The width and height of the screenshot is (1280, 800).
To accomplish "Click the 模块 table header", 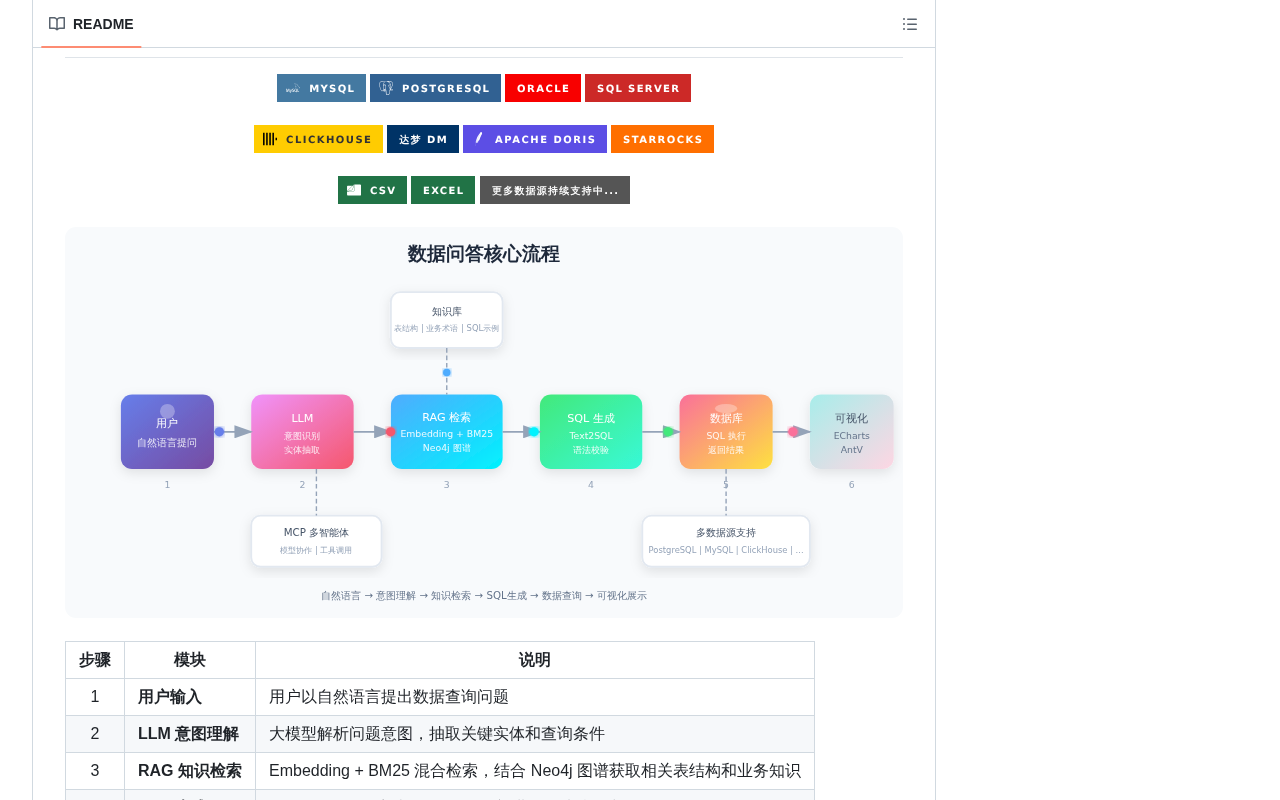I will 190,660.
